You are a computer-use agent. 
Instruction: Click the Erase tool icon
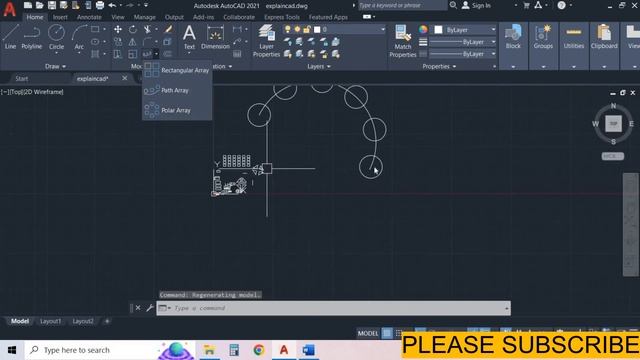(x=168, y=29)
